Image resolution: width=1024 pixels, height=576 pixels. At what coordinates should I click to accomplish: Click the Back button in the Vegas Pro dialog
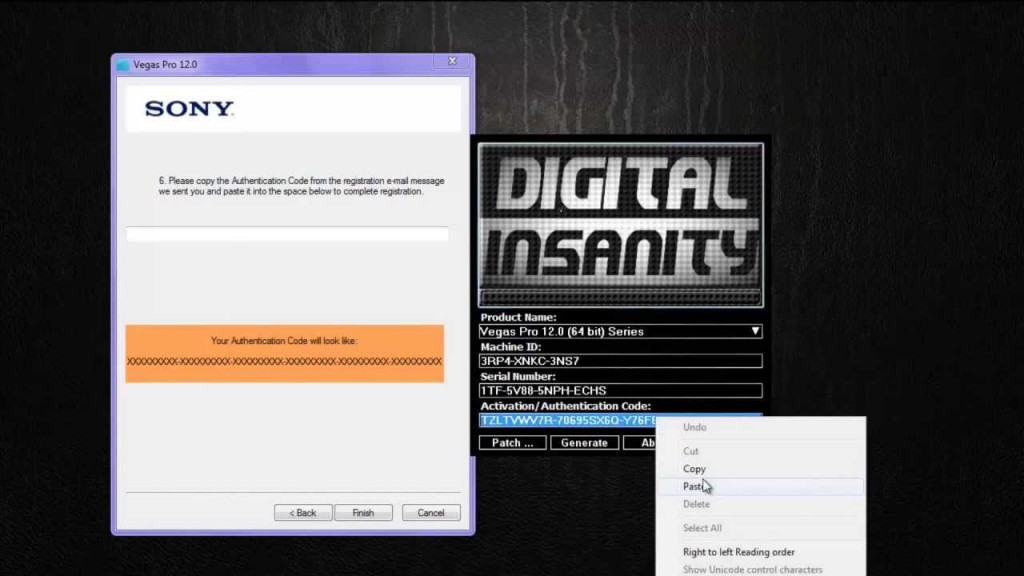(x=303, y=513)
